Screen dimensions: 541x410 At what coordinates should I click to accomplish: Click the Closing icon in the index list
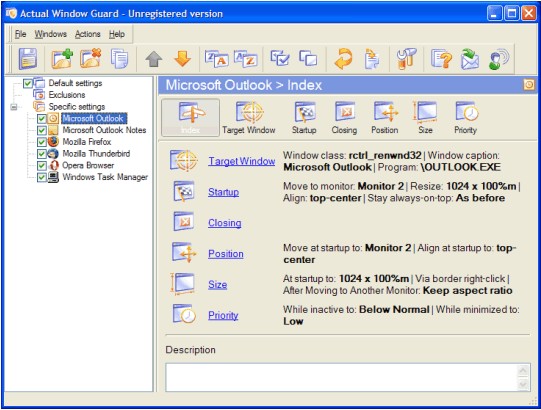pos(184,222)
